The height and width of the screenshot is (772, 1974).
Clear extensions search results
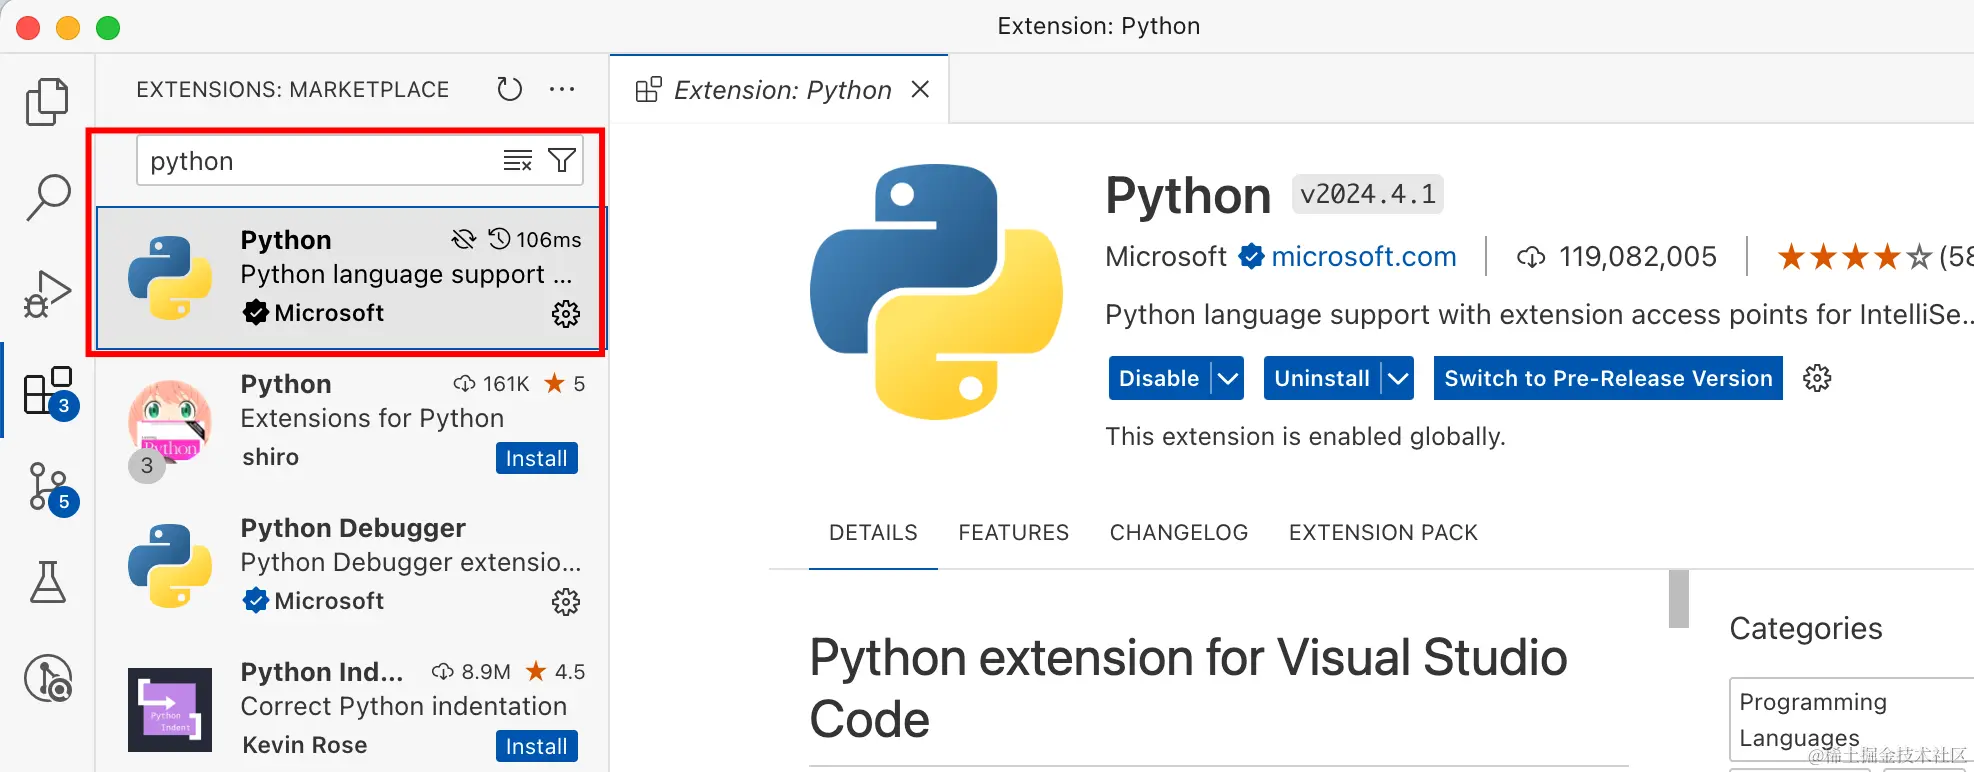pyautogui.click(x=517, y=160)
